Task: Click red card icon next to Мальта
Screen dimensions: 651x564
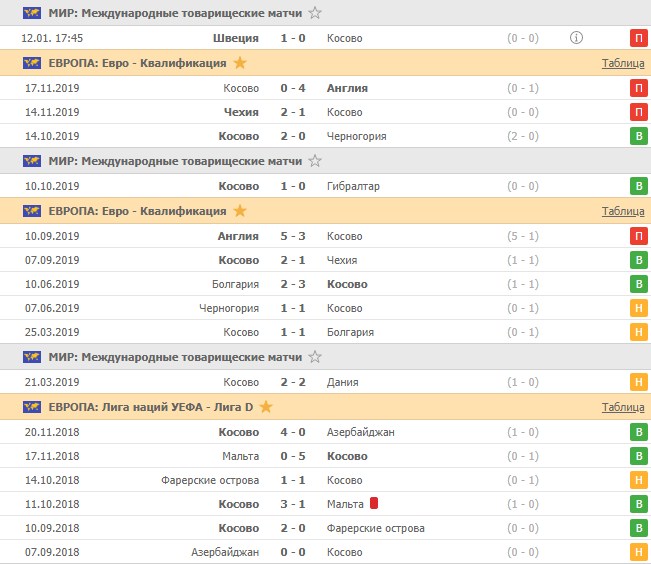Action: pos(374,503)
